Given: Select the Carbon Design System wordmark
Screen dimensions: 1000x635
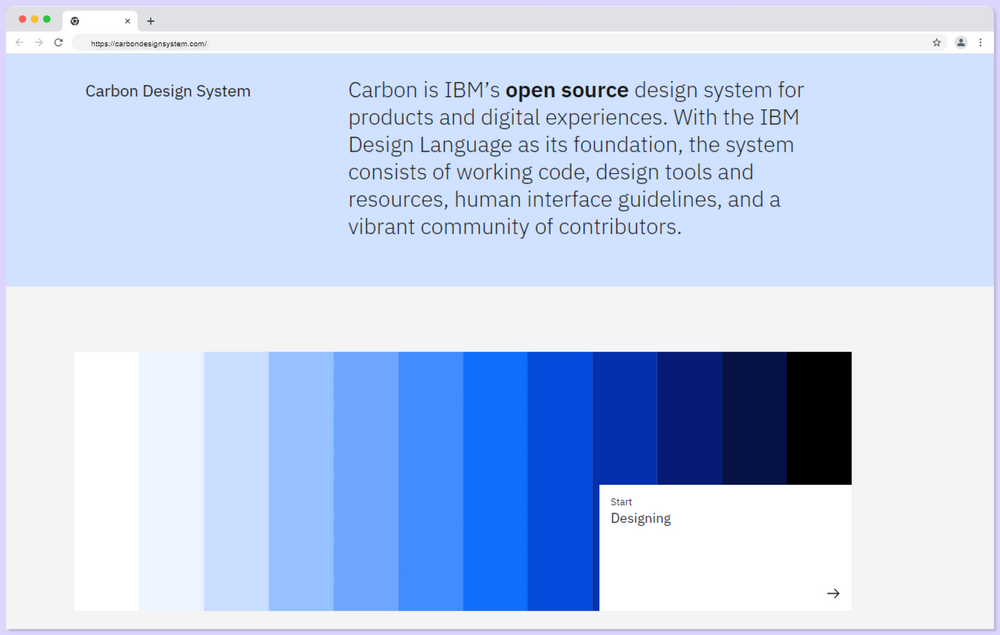Looking at the screenshot, I should 167,91.
